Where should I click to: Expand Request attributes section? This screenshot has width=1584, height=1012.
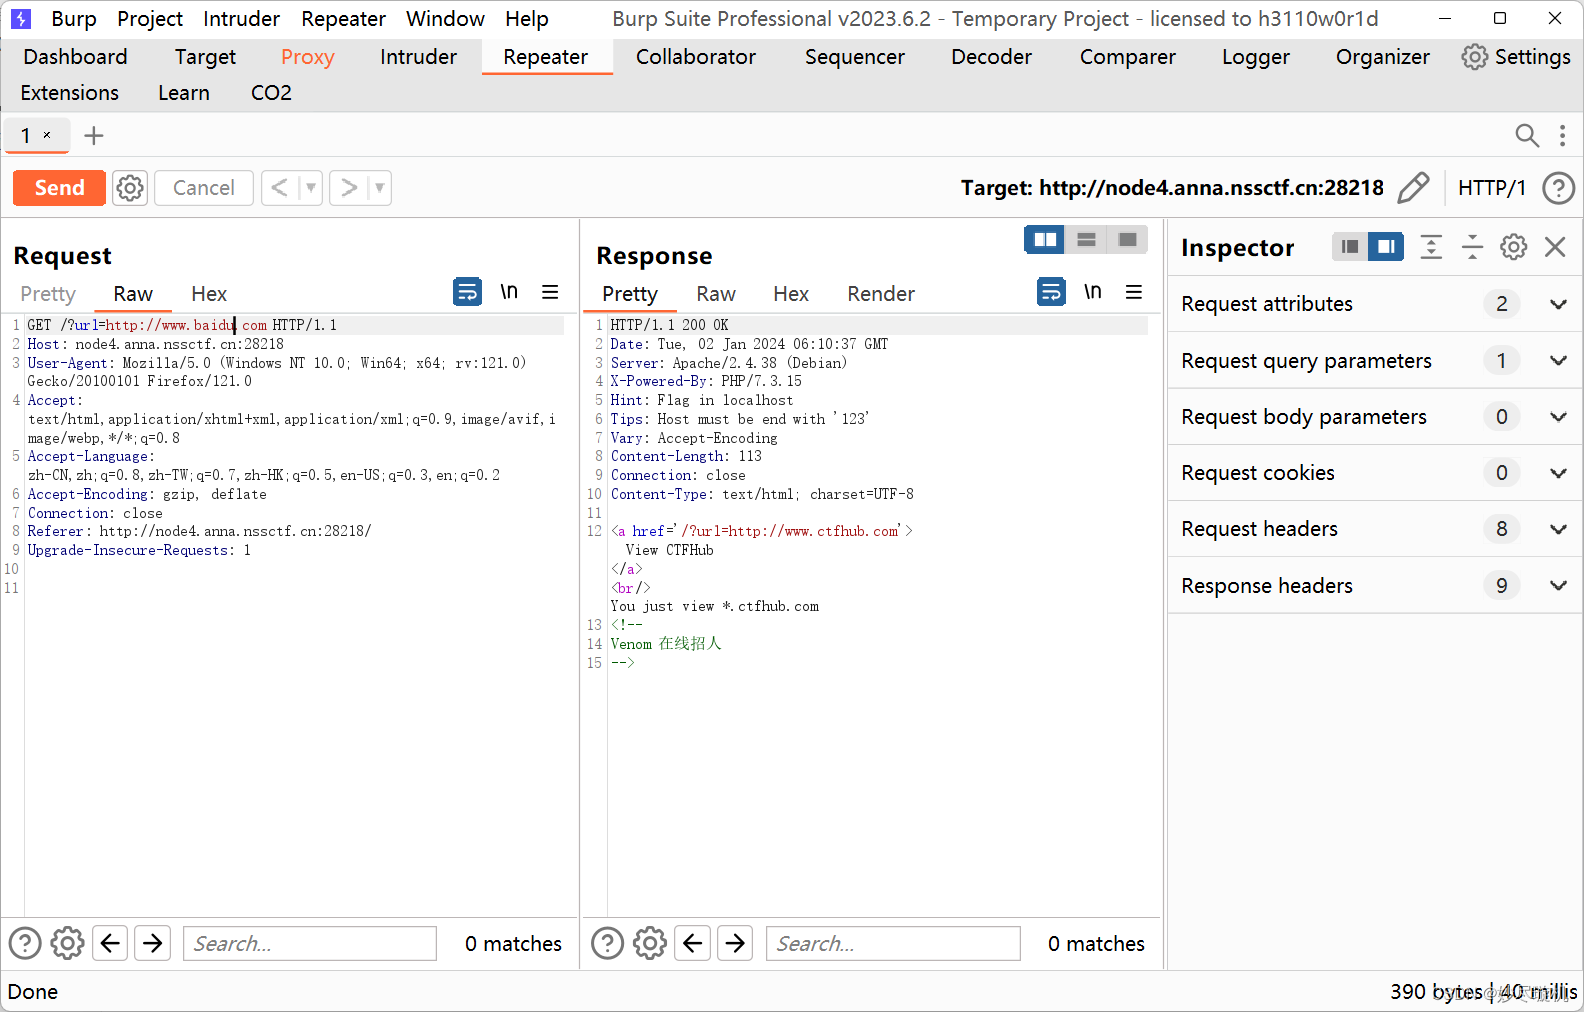(x=1375, y=304)
